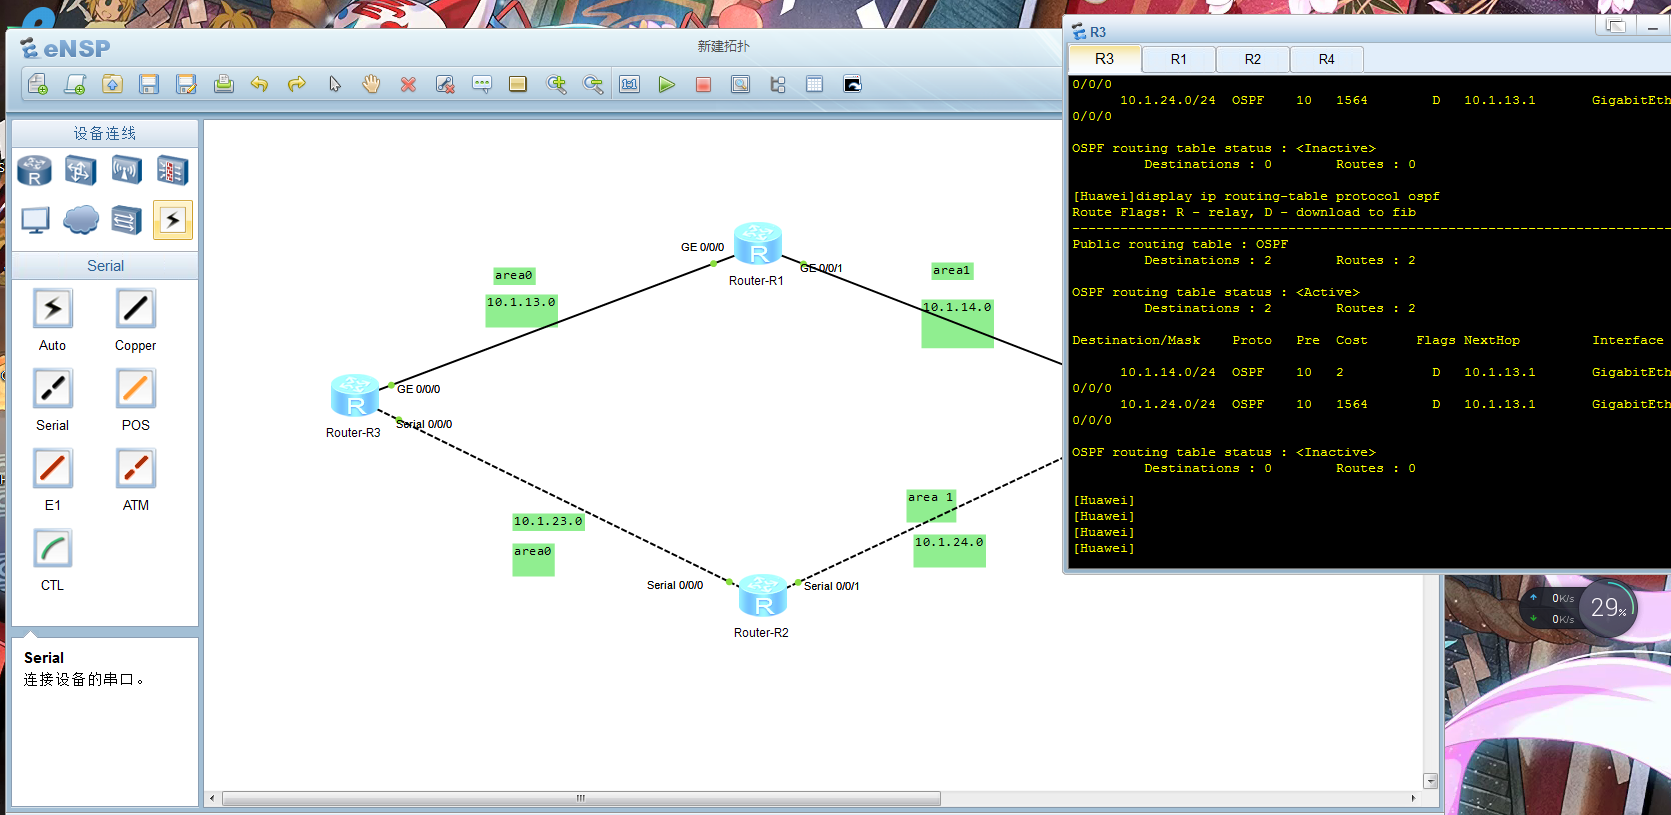
Task: Create a new topology from the toolbar
Action: [38, 84]
